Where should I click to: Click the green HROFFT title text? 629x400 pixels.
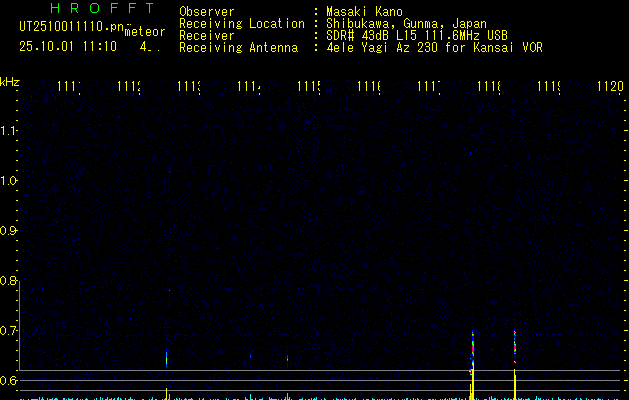(102, 8)
